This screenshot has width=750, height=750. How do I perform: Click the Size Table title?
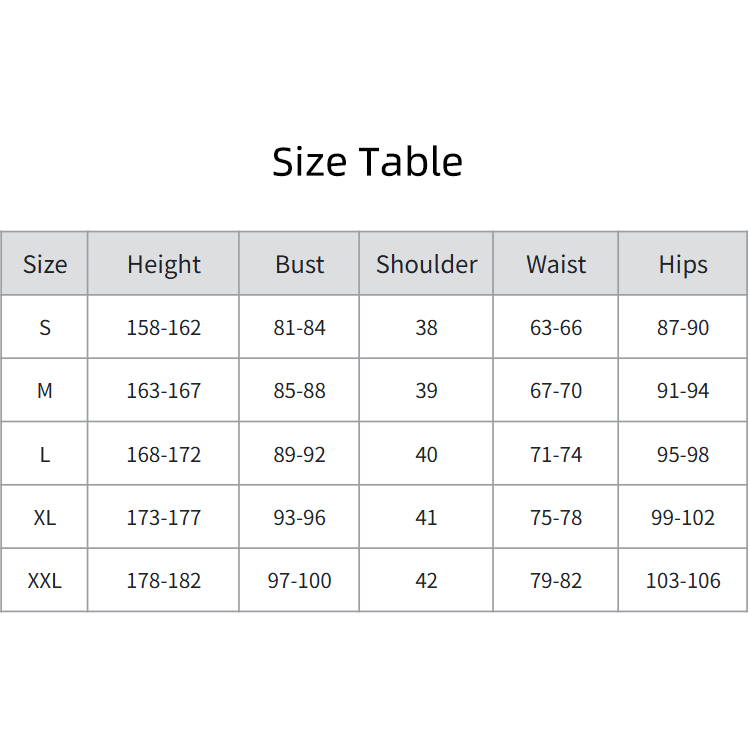tap(367, 162)
